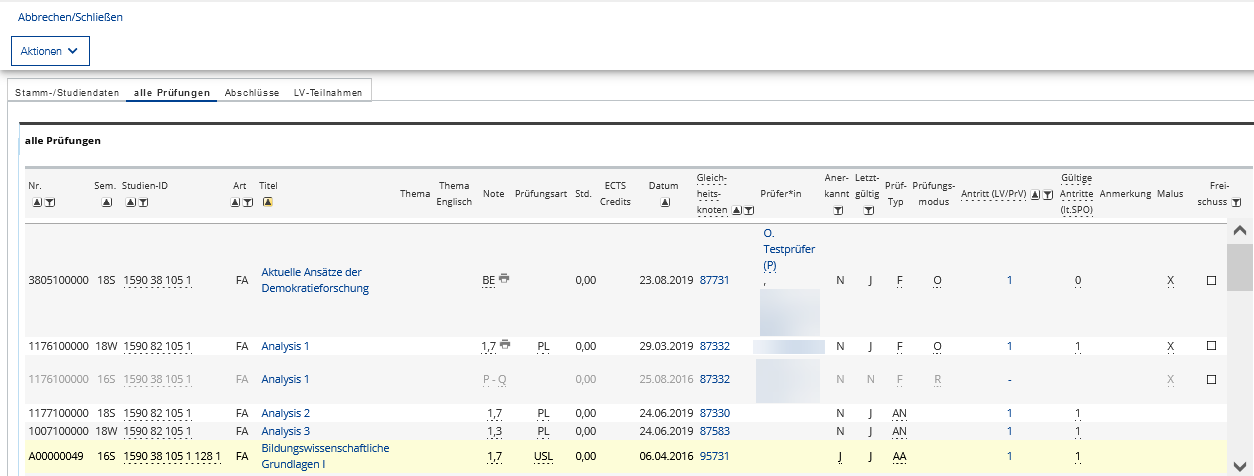This screenshot has height=476, width=1254.
Task: Open the Analysis 2 exam
Action: (x=285, y=413)
